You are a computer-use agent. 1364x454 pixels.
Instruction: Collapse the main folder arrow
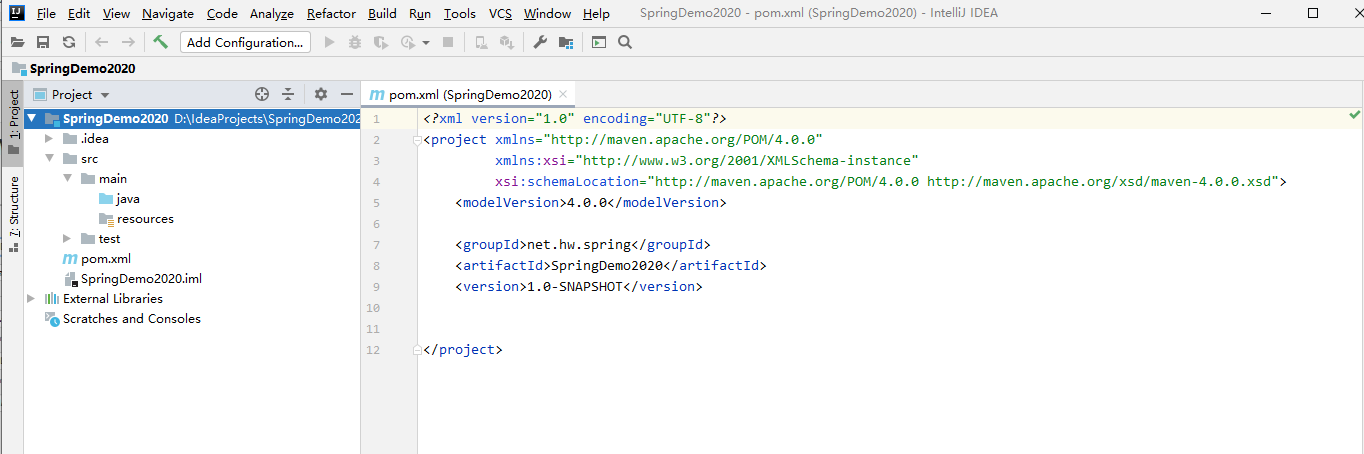tap(67, 178)
